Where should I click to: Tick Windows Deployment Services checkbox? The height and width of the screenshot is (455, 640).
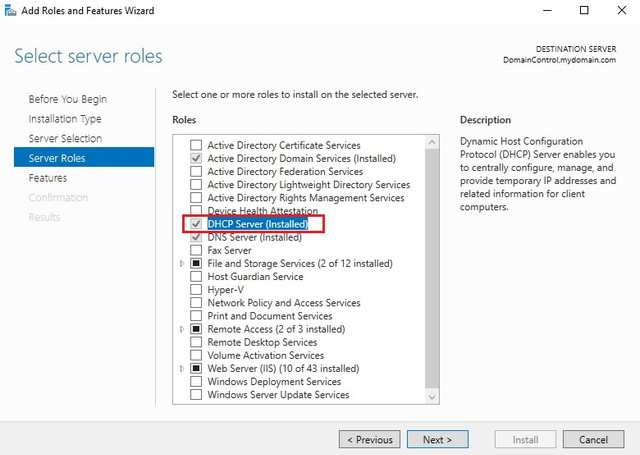[x=196, y=382]
